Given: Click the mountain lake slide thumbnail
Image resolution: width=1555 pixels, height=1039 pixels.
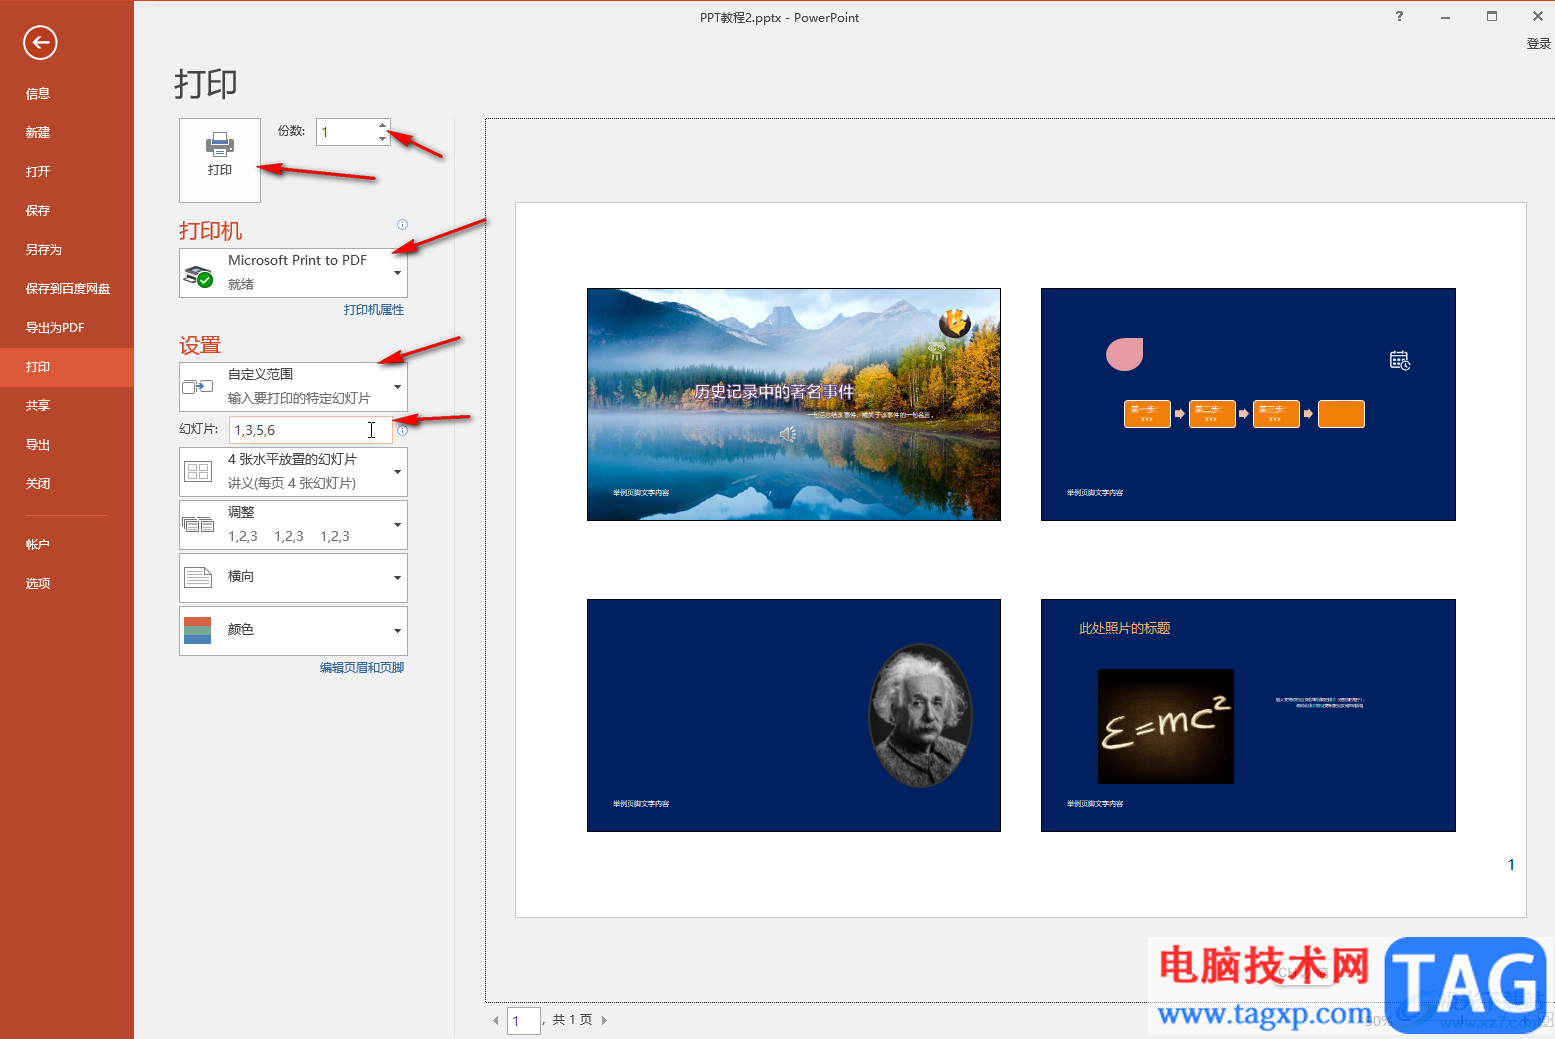Looking at the screenshot, I should (x=794, y=404).
